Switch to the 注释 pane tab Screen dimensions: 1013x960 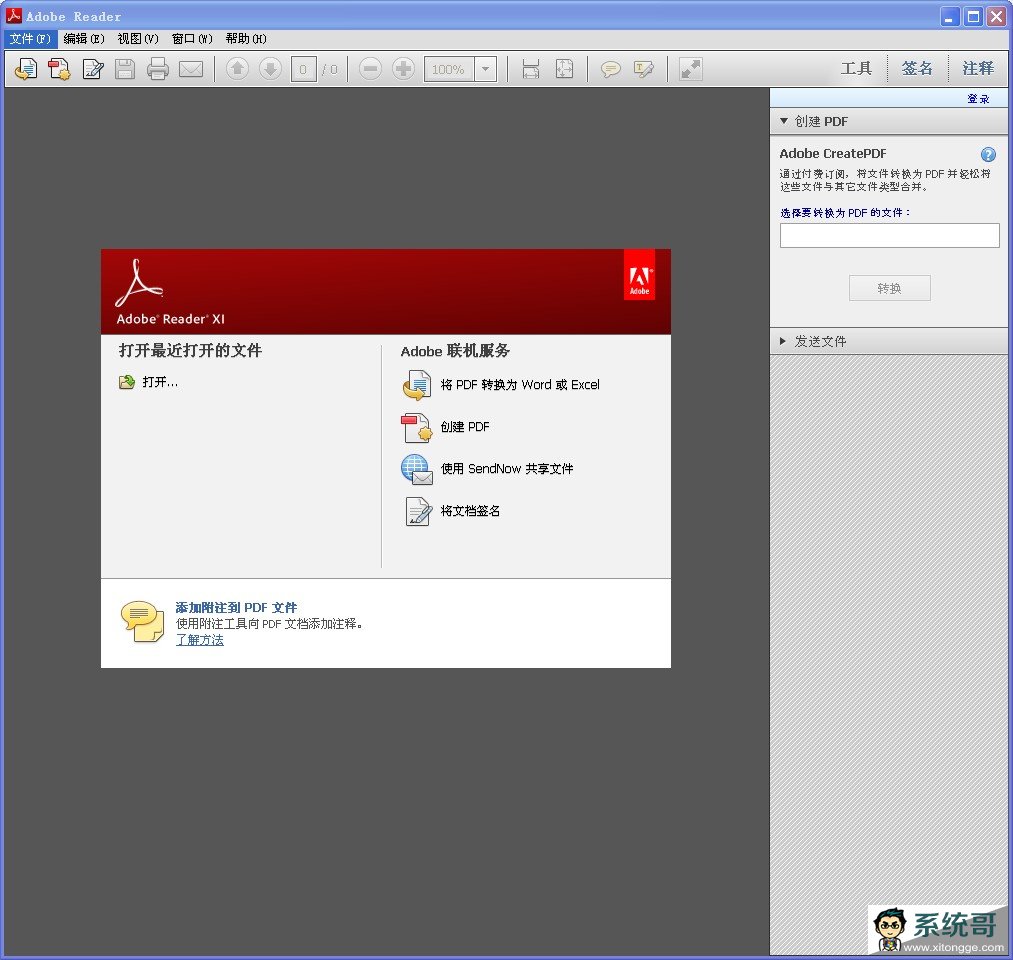pos(977,68)
